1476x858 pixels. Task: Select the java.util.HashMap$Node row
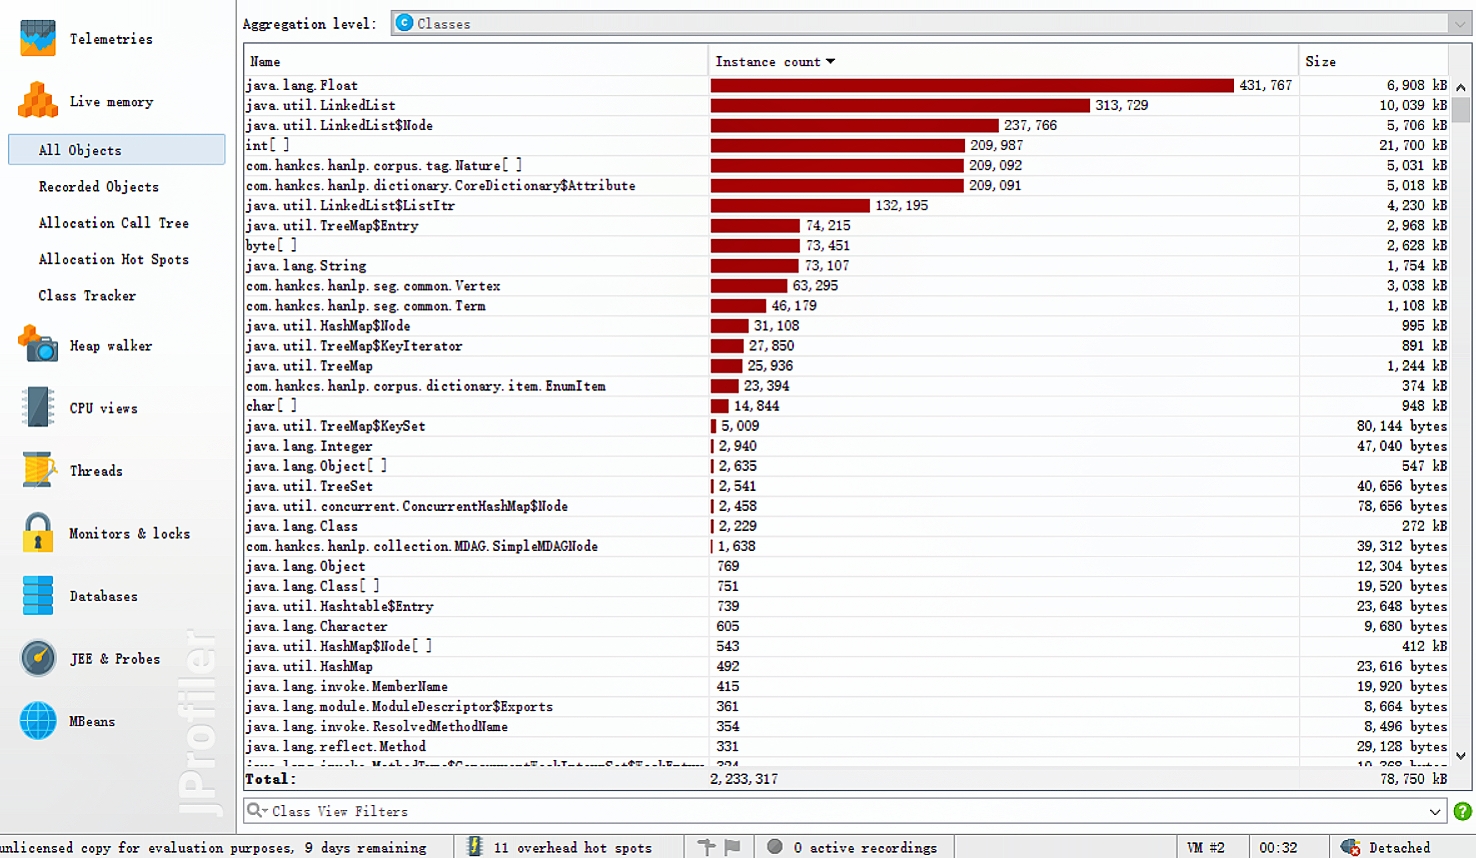[847, 326]
